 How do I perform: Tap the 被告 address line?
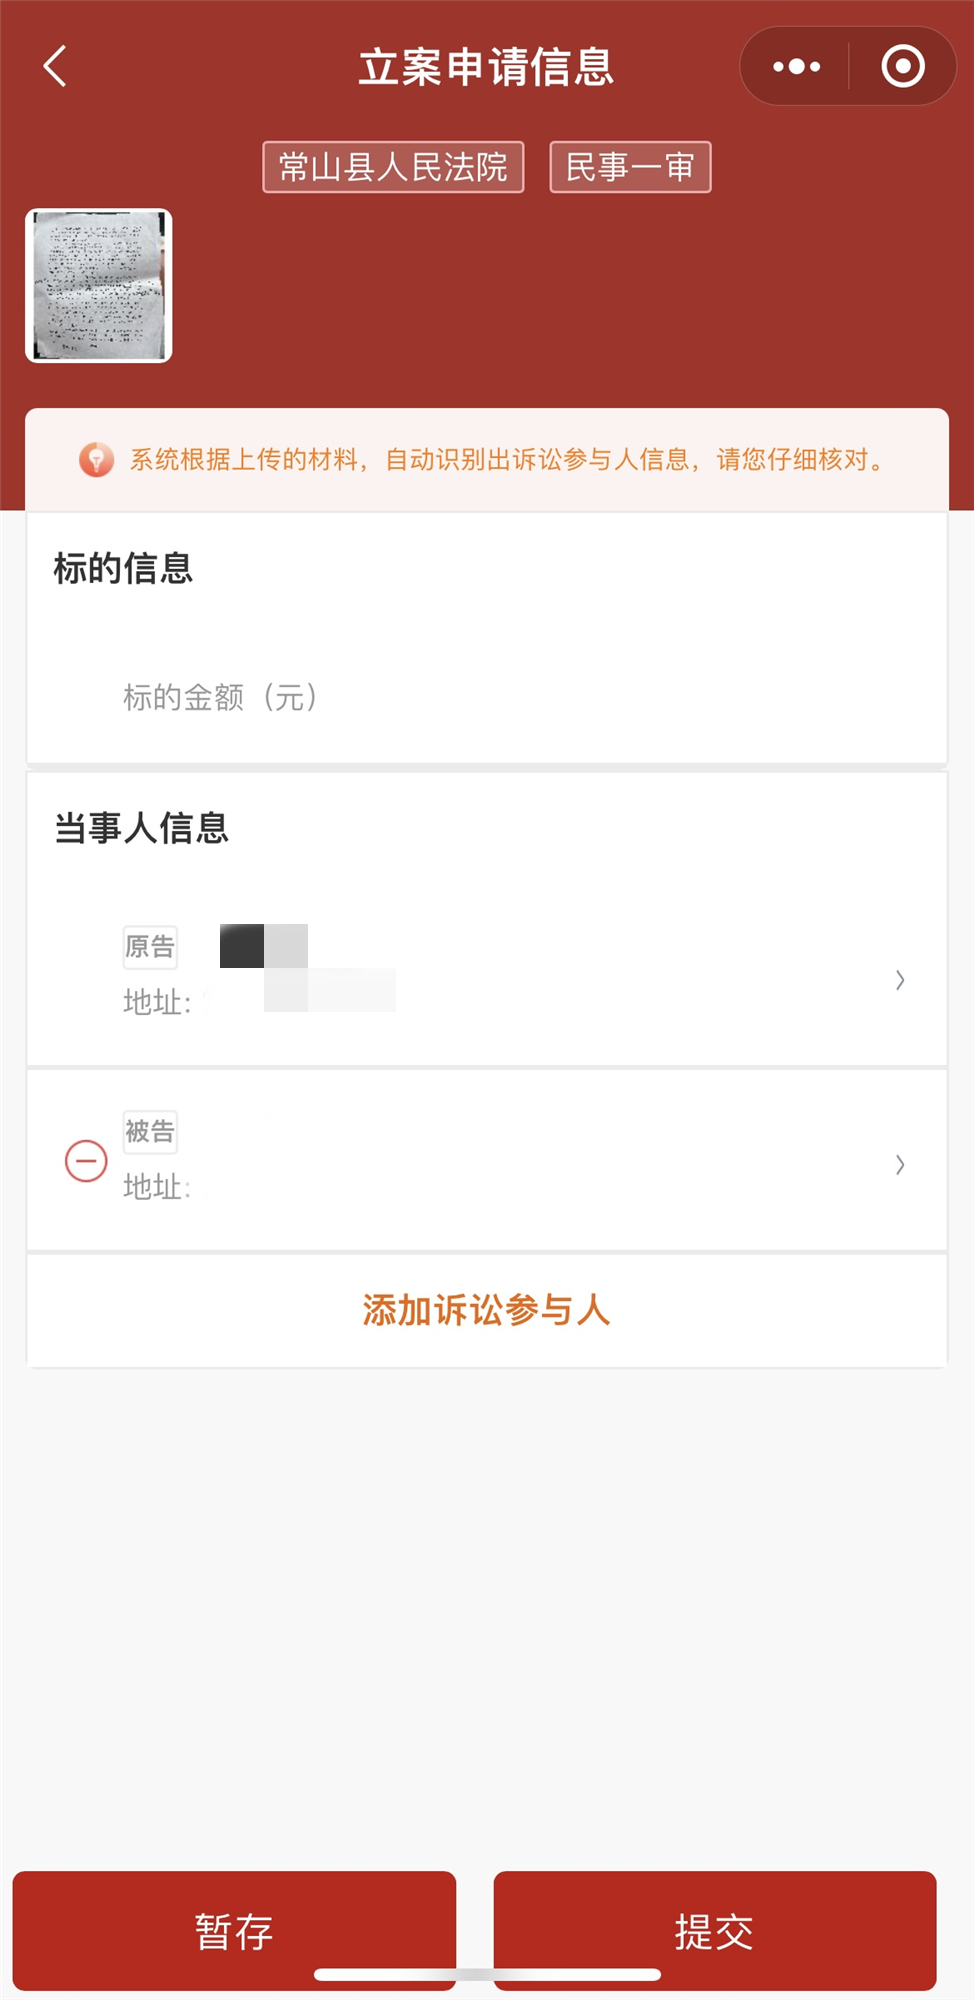tap(158, 1188)
